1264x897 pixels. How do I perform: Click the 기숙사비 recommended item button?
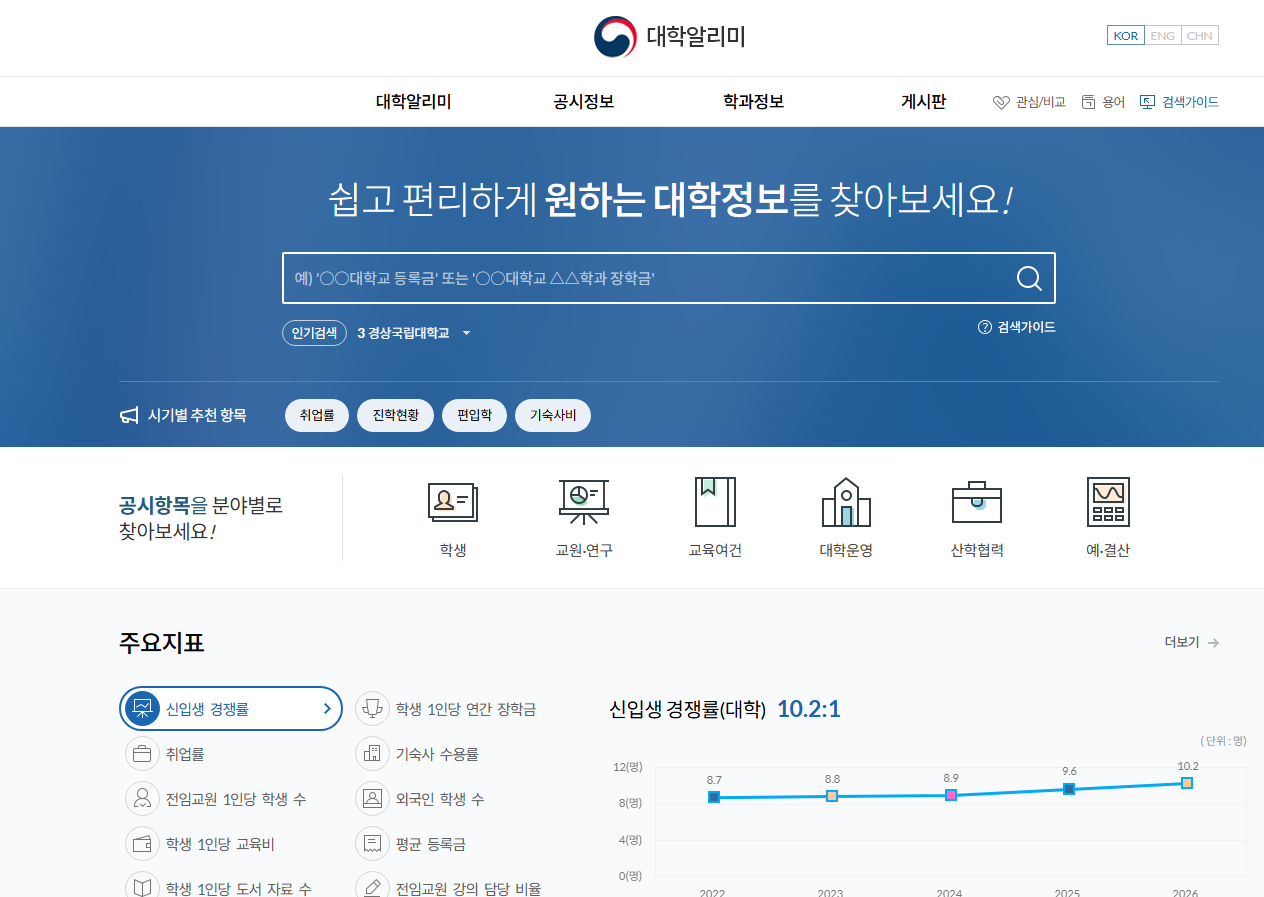553,415
